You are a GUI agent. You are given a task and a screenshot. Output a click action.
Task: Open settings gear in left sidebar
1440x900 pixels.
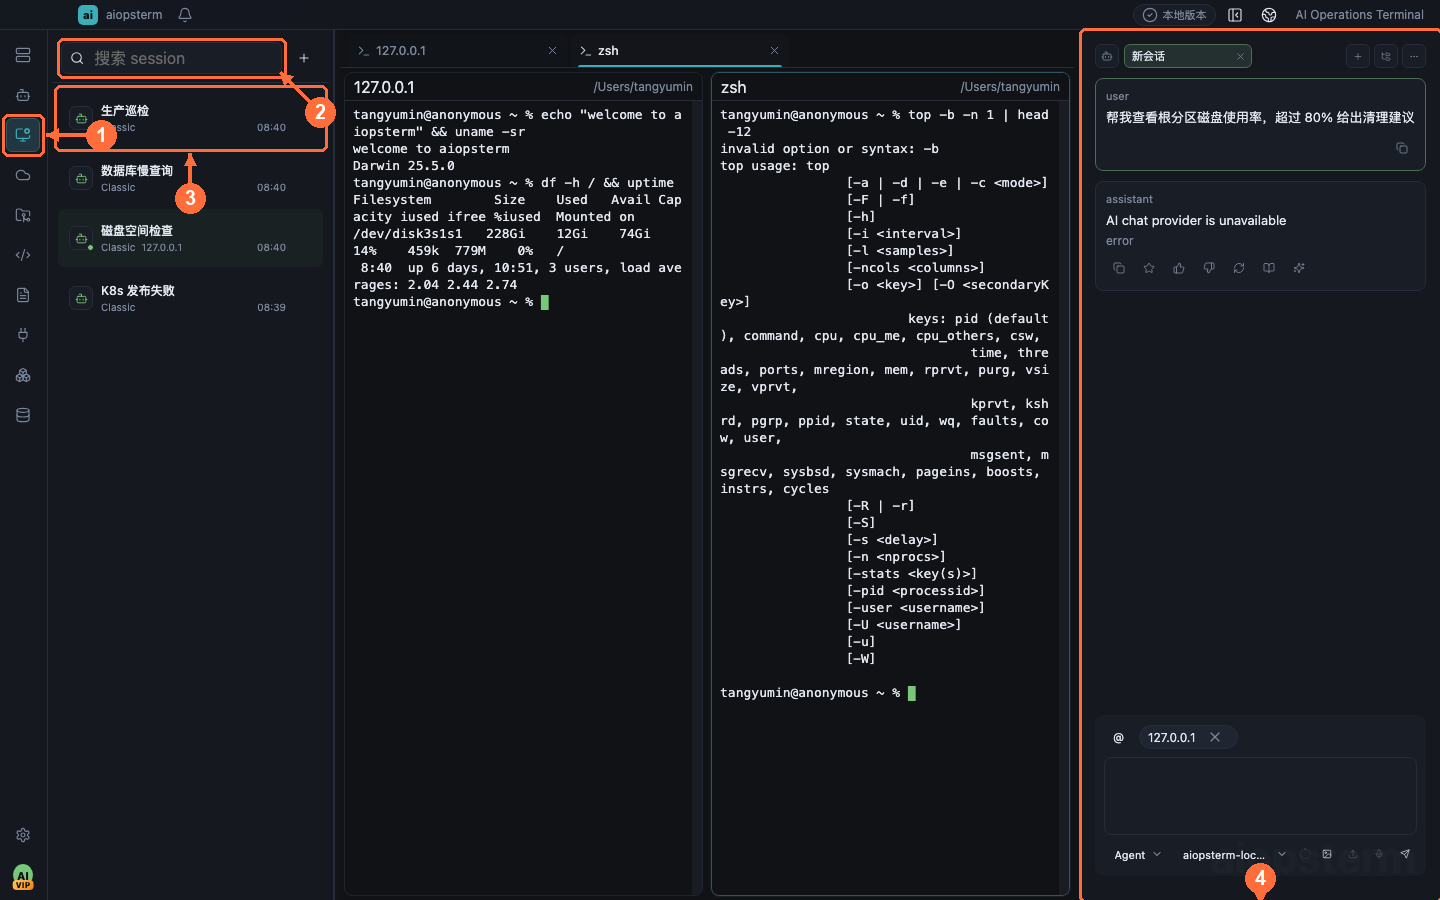(x=23, y=835)
